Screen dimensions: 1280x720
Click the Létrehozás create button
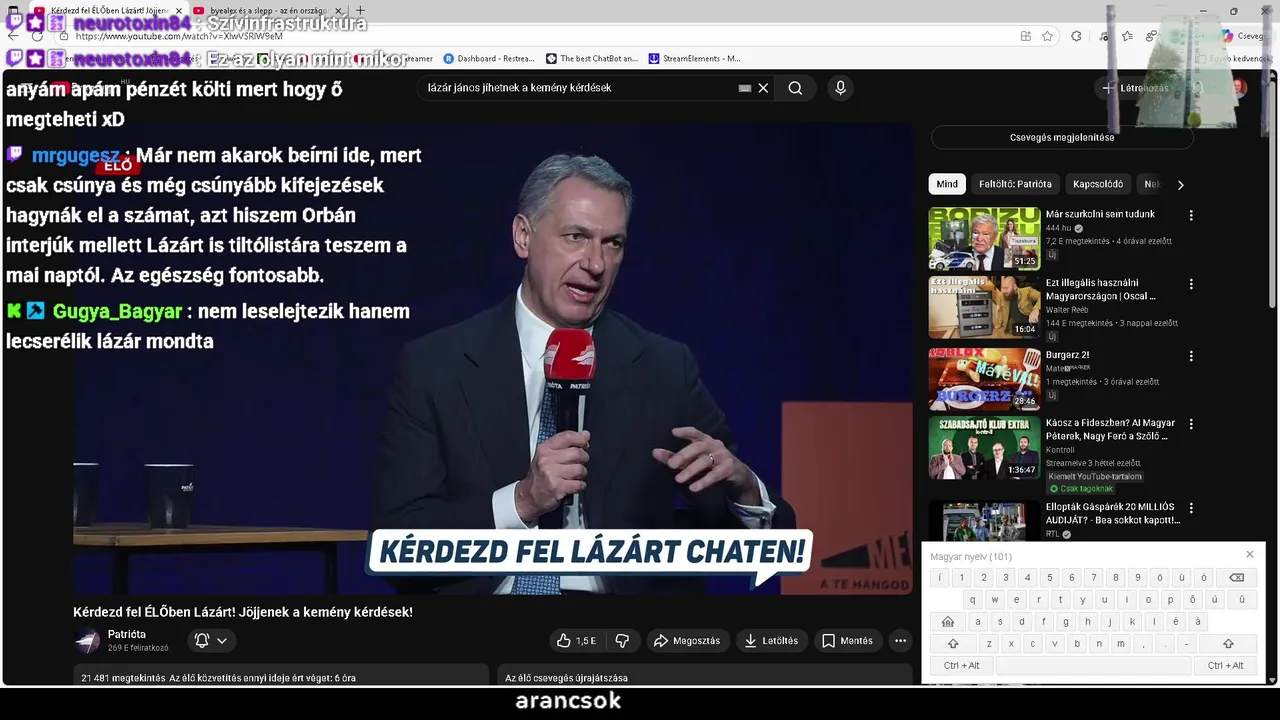(x=1135, y=88)
